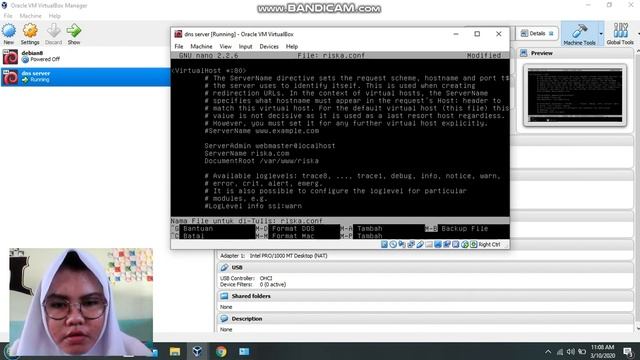Image resolution: width=640 pixels, height=360 pixels.
Task: Click ServerName riska.com line in terminal
Action: [247, 153]
